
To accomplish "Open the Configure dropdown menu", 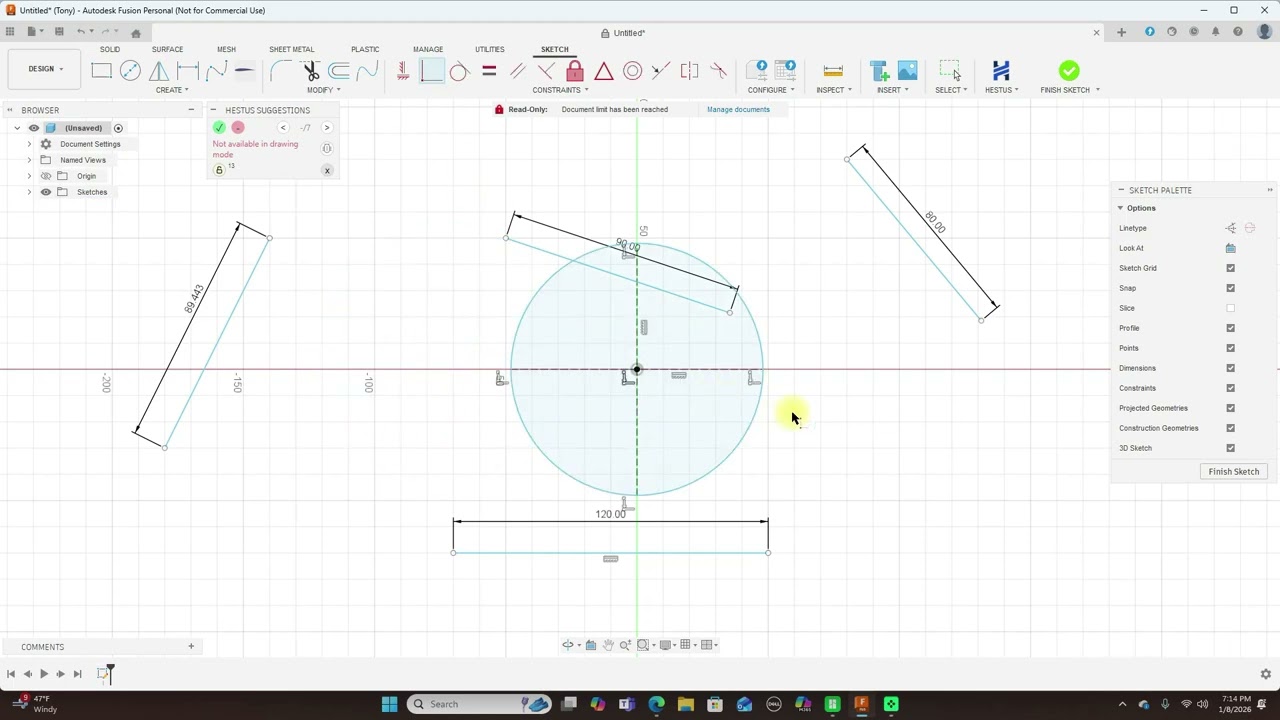I will [771, 90].
